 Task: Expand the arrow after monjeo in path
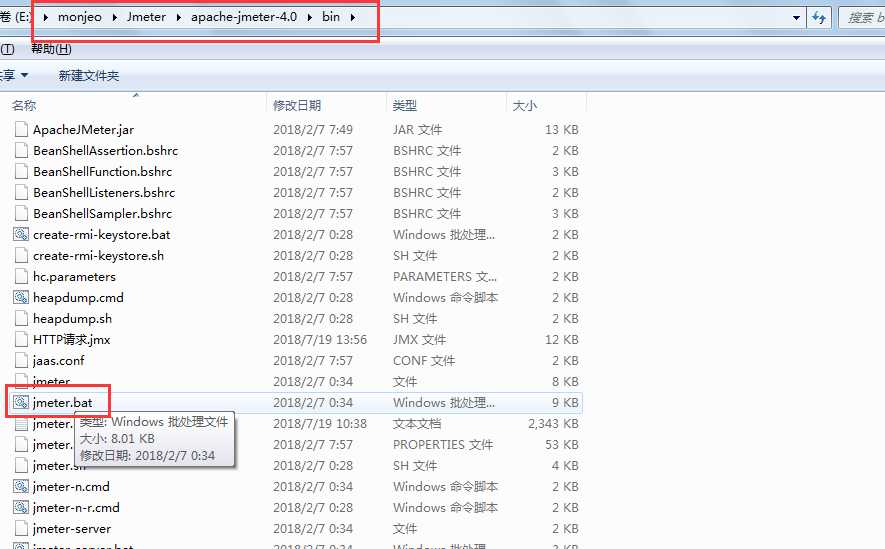tap(115, 17)
